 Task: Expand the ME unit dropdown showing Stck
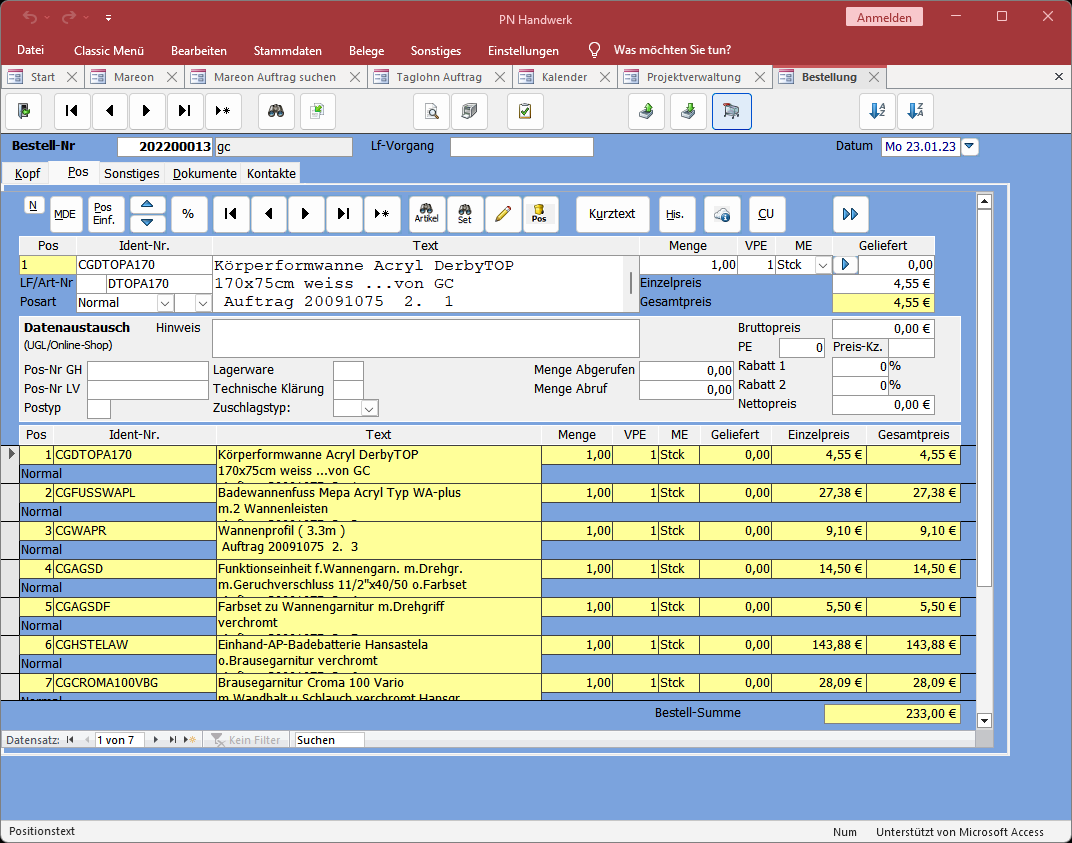tap(823, 265)
